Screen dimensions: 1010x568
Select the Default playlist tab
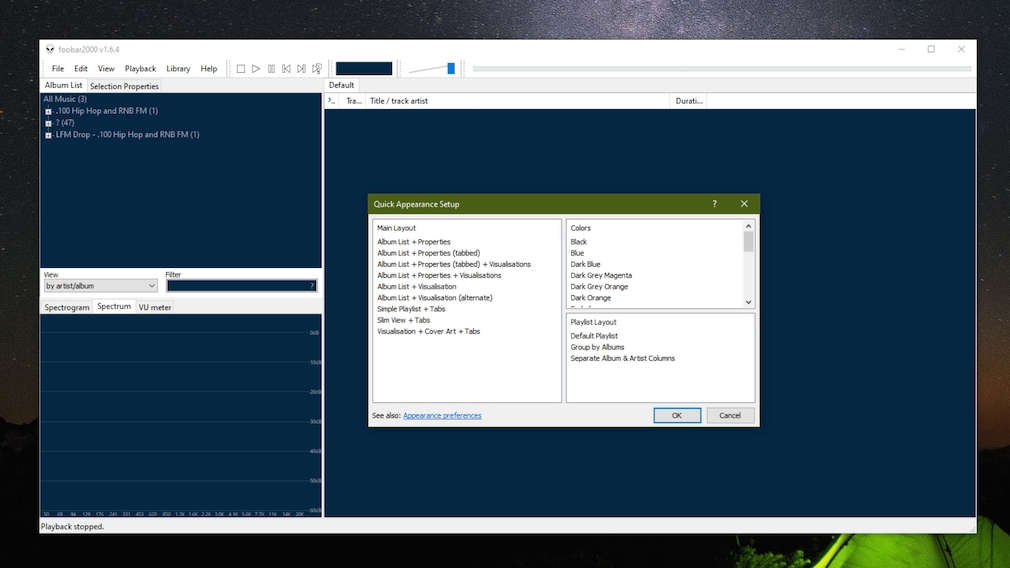tap(341, 85)
